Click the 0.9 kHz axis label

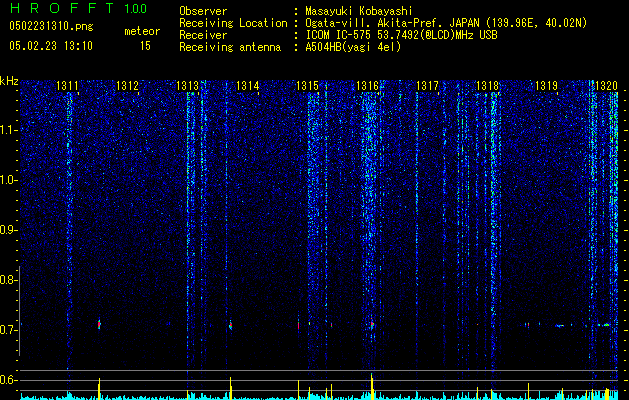click(8, 230)
